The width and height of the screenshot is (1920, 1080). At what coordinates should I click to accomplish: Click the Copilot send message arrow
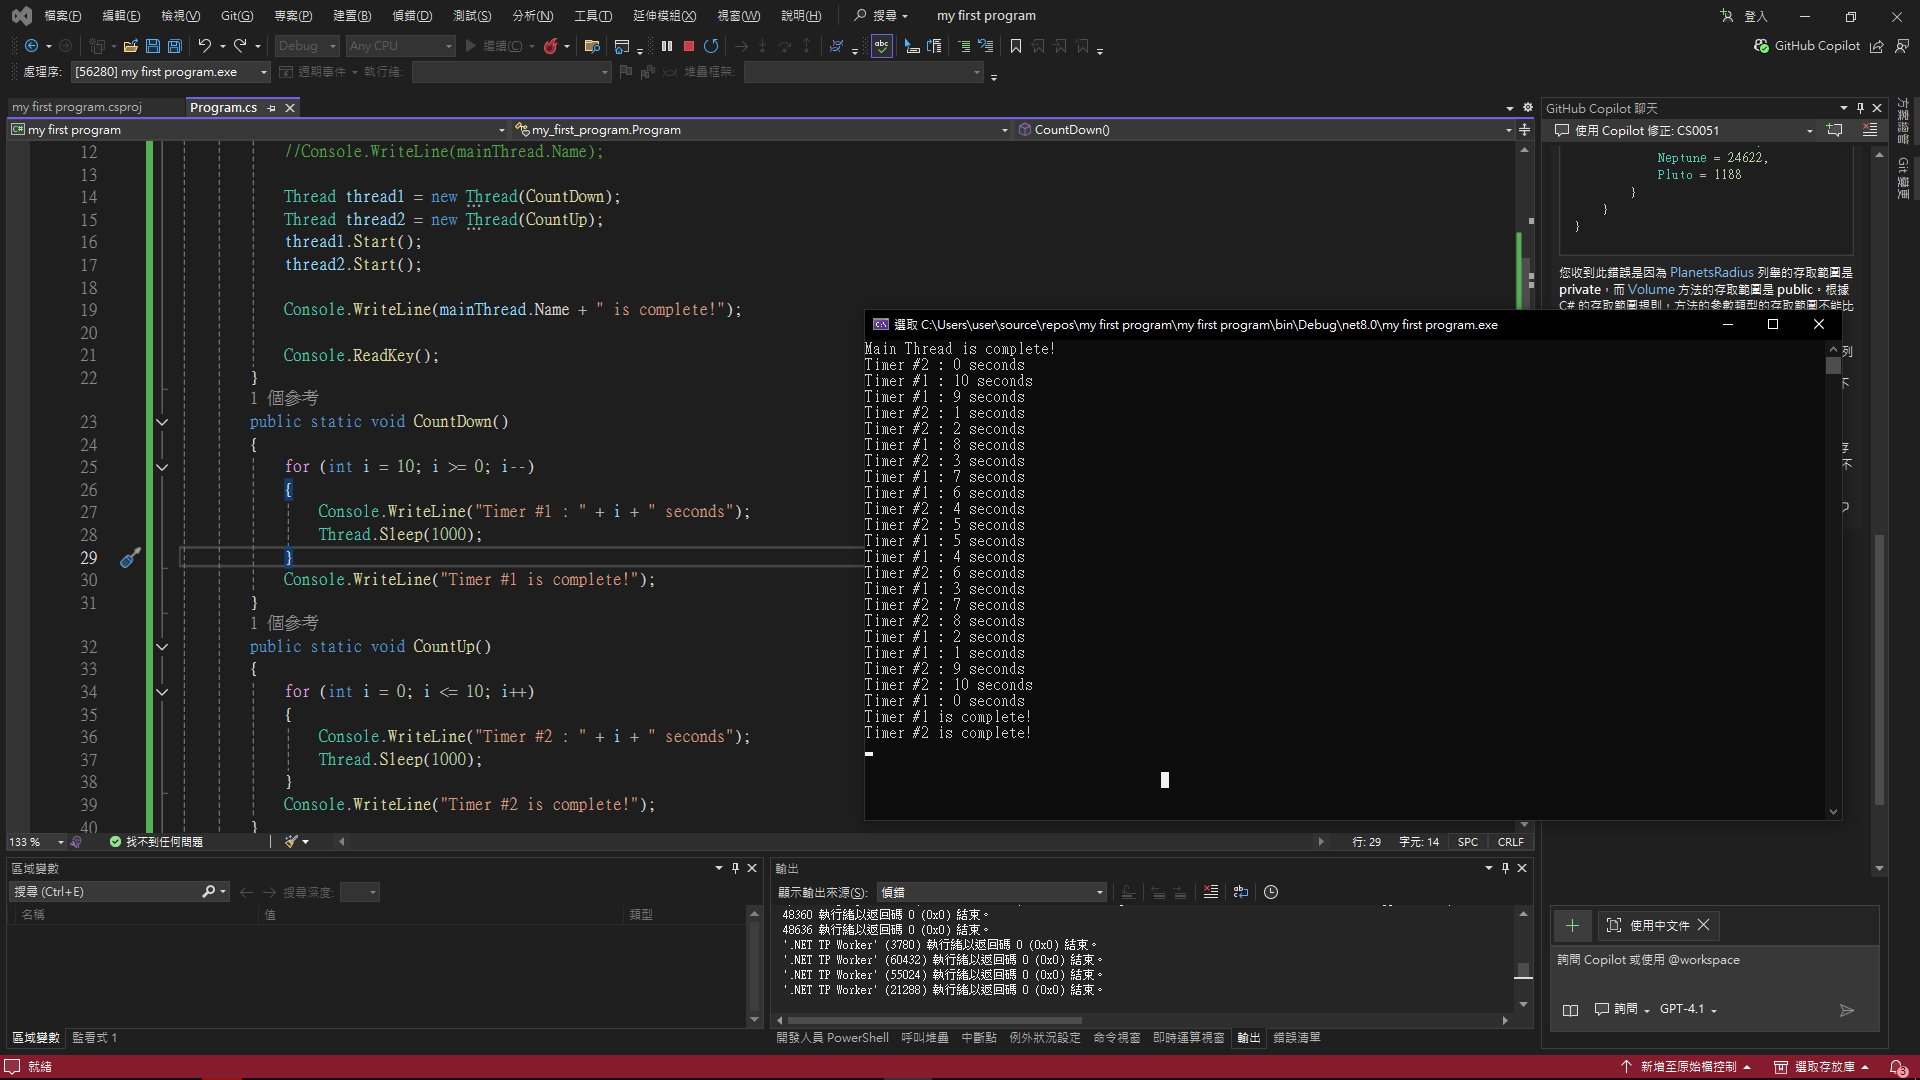coord(1846,1010)
